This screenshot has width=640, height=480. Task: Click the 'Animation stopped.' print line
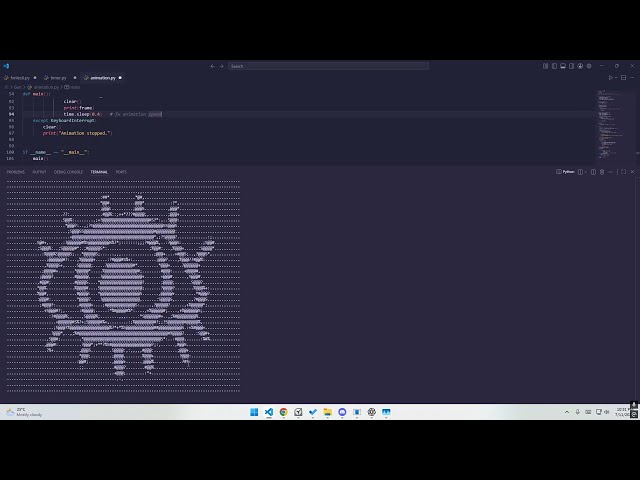(x=77, y=133)
